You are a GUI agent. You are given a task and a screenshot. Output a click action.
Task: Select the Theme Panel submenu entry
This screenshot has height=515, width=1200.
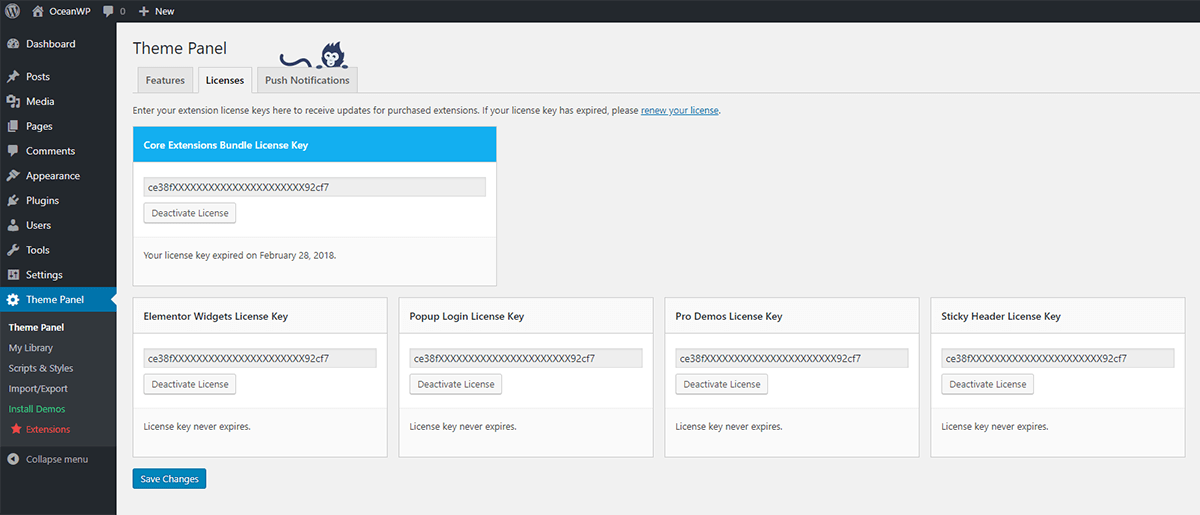[x=36, y=327]
